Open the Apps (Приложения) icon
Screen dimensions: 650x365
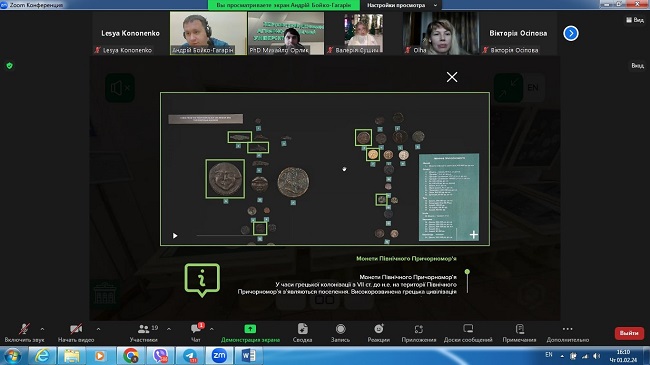(419, 329)
